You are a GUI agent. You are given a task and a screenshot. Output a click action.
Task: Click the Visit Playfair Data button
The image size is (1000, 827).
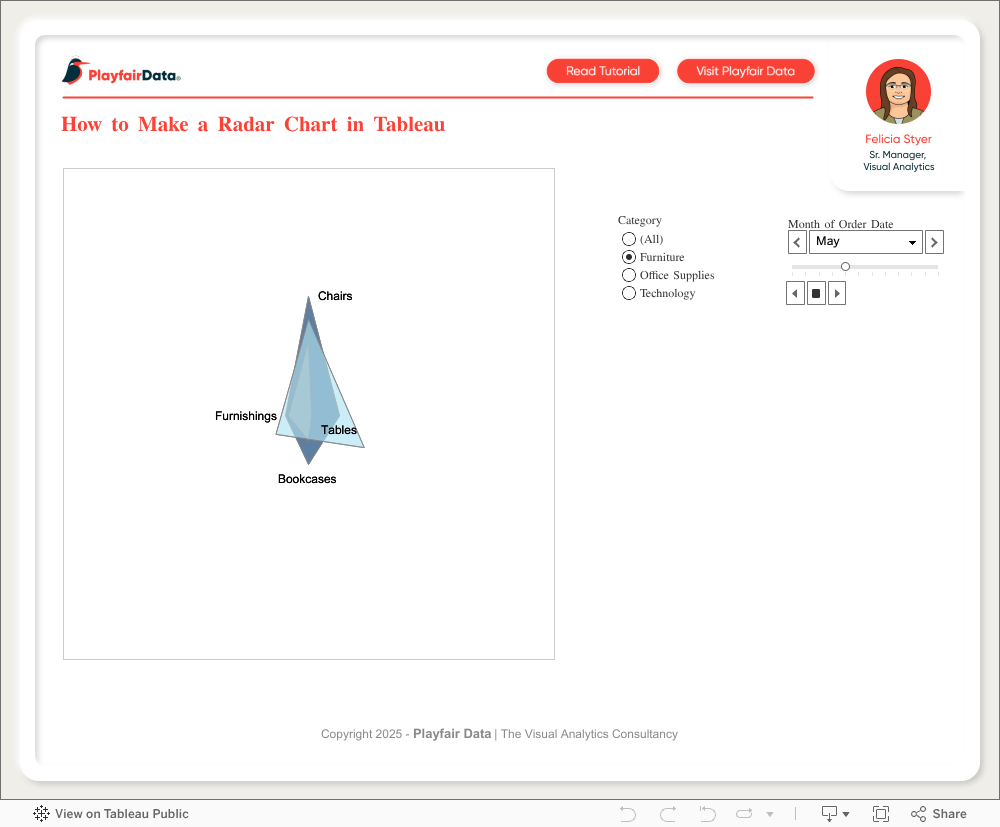[746, 71]
